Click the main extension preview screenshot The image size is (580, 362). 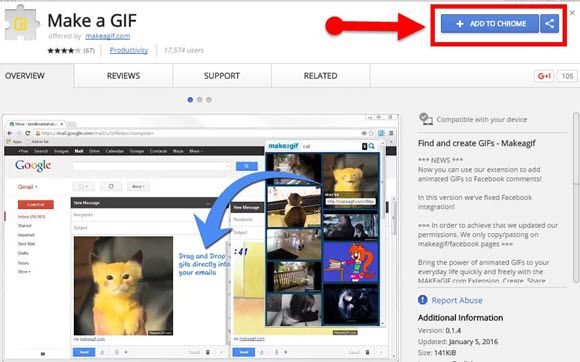(200, 237)
